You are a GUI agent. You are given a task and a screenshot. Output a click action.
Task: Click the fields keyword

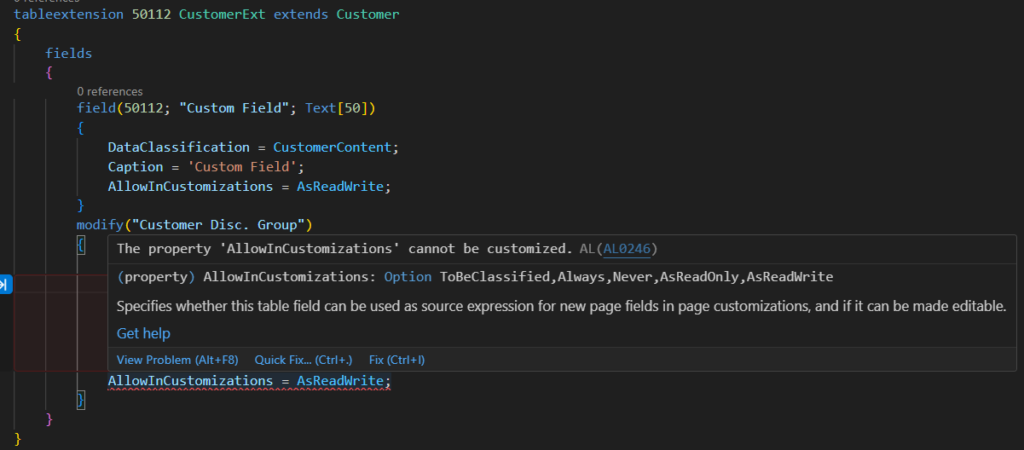68,52
